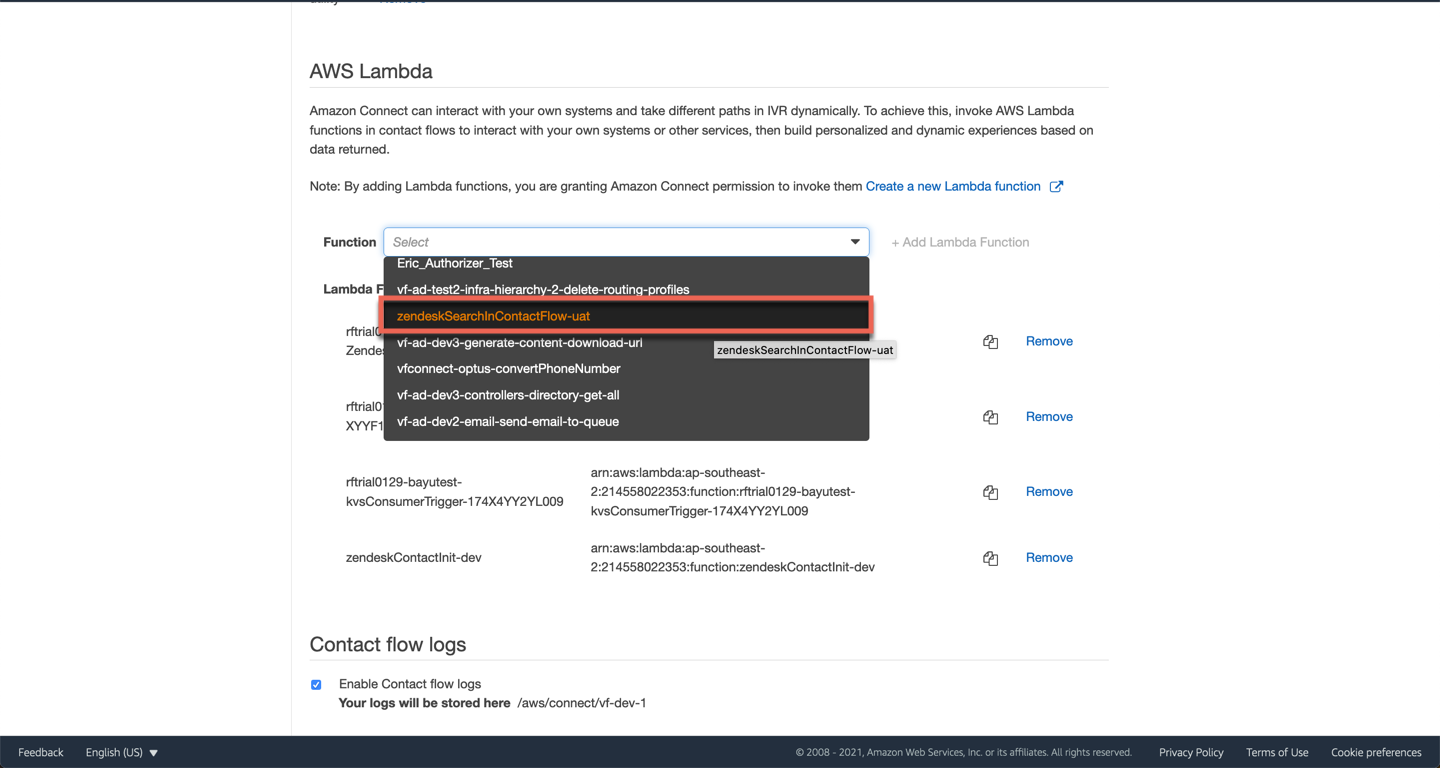Choose Eric_Authorizer_Test from the list
Screen dimensions: 1440x768
click(455, 264)
